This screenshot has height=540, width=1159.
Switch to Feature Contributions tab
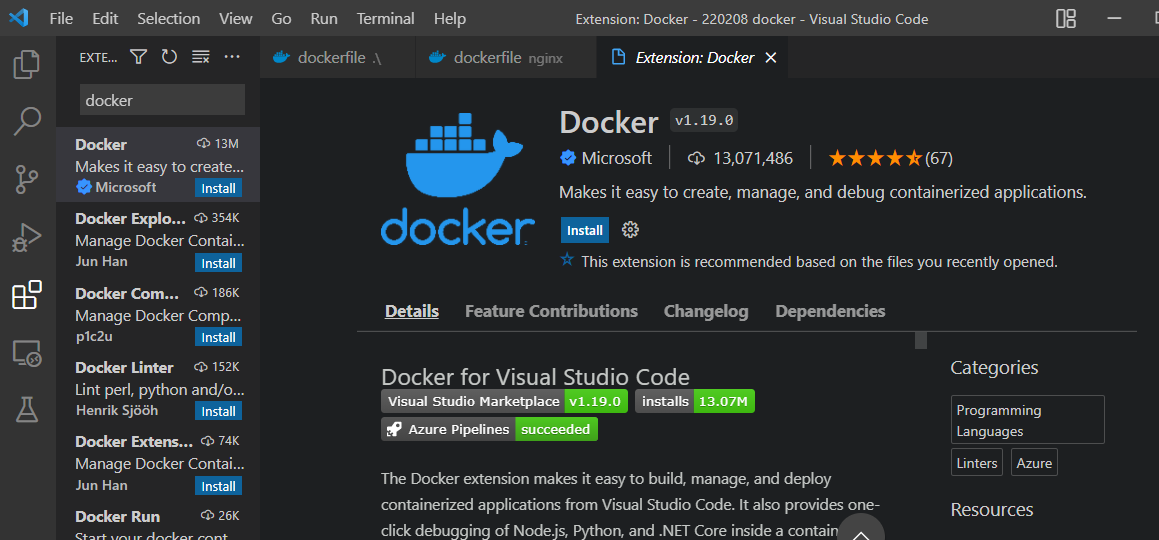[551, 311]
